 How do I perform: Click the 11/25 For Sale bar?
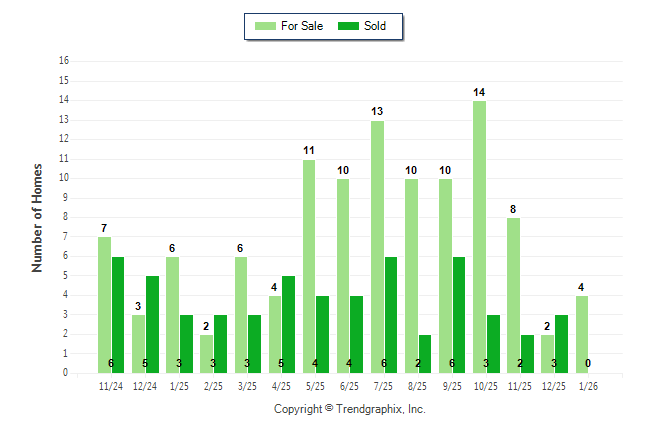[513, 295]
